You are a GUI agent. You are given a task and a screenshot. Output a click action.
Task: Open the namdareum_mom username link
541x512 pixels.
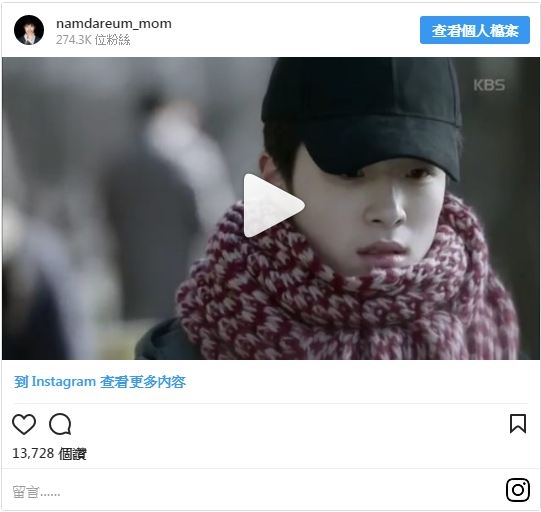(x=114, y=23)
